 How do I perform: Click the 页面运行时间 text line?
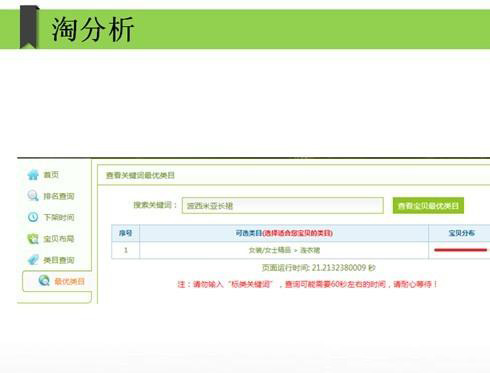click(319, 268)
